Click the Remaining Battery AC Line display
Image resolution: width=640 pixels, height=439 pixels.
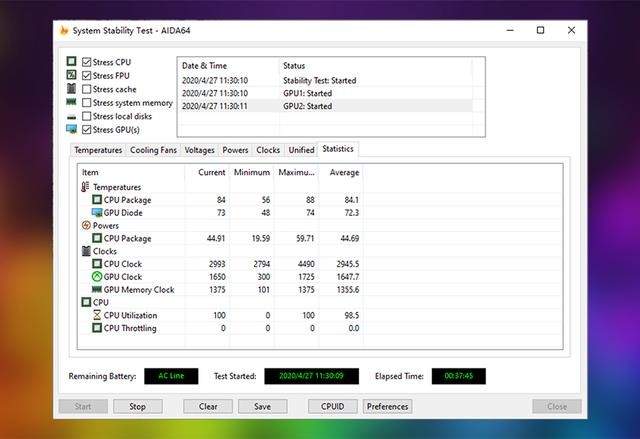pyautogui.click(x=171, y=376)
